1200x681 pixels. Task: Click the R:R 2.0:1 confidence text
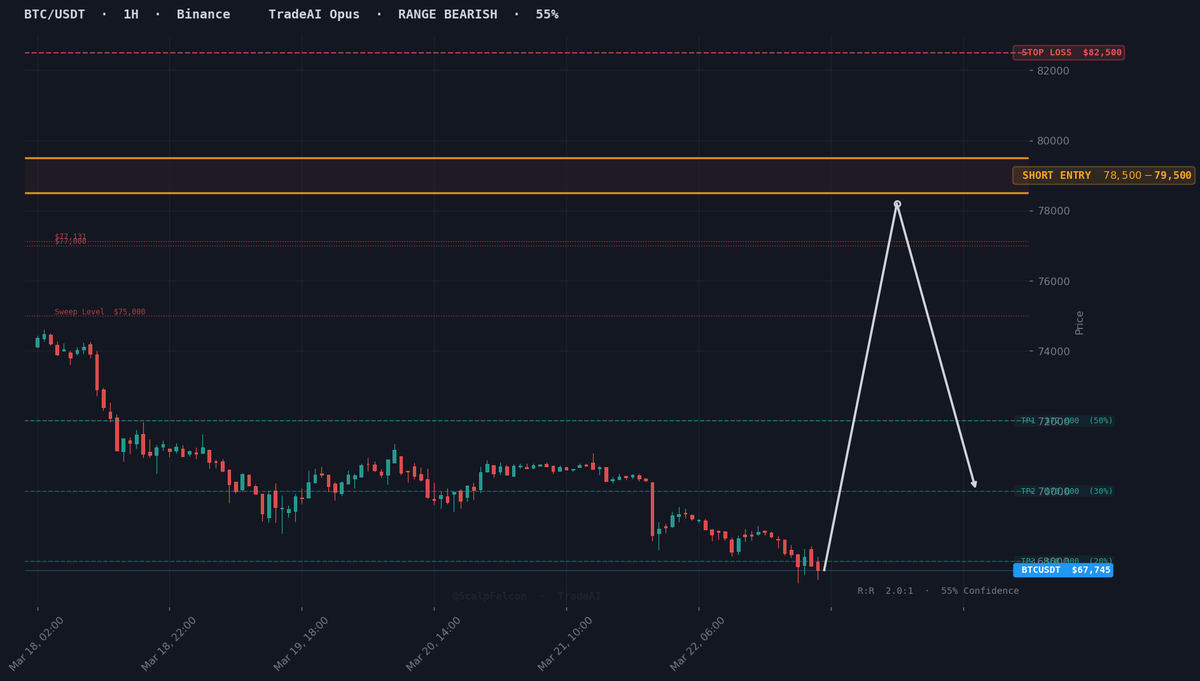click(938, 591)
